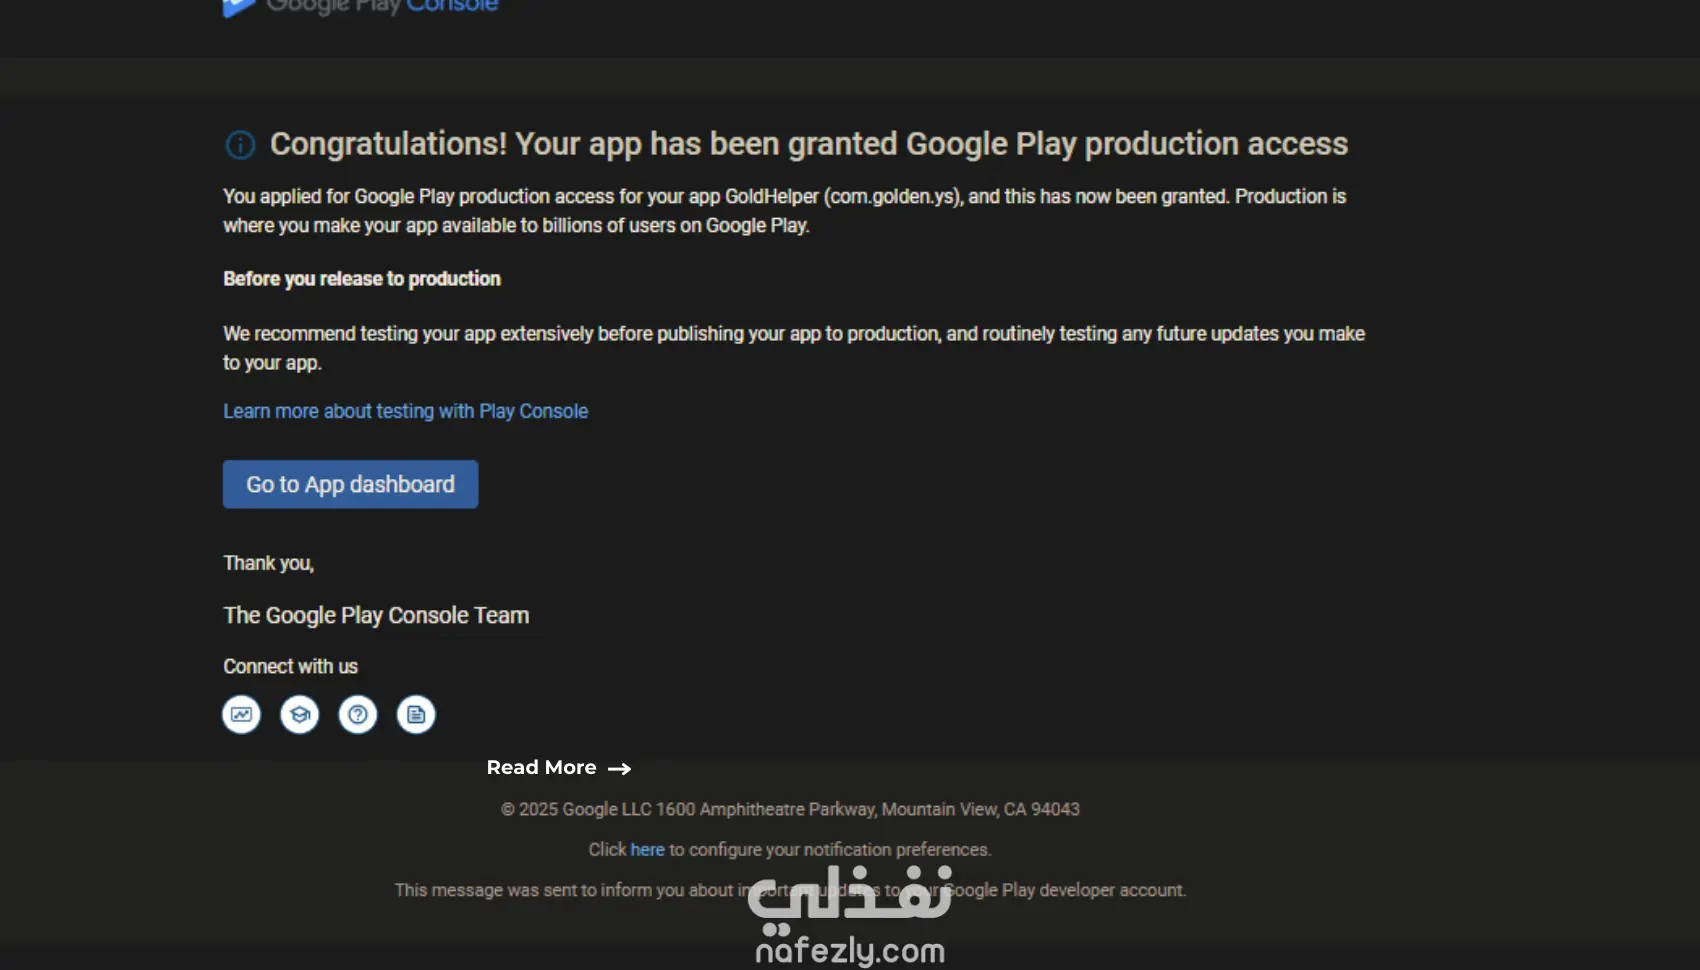Click the Congratulations production access heading

coord(809,144)
